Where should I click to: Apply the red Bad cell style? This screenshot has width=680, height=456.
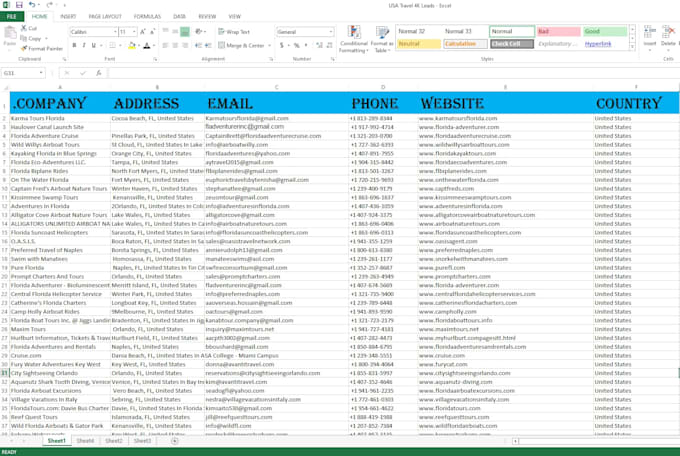(558, 31)
